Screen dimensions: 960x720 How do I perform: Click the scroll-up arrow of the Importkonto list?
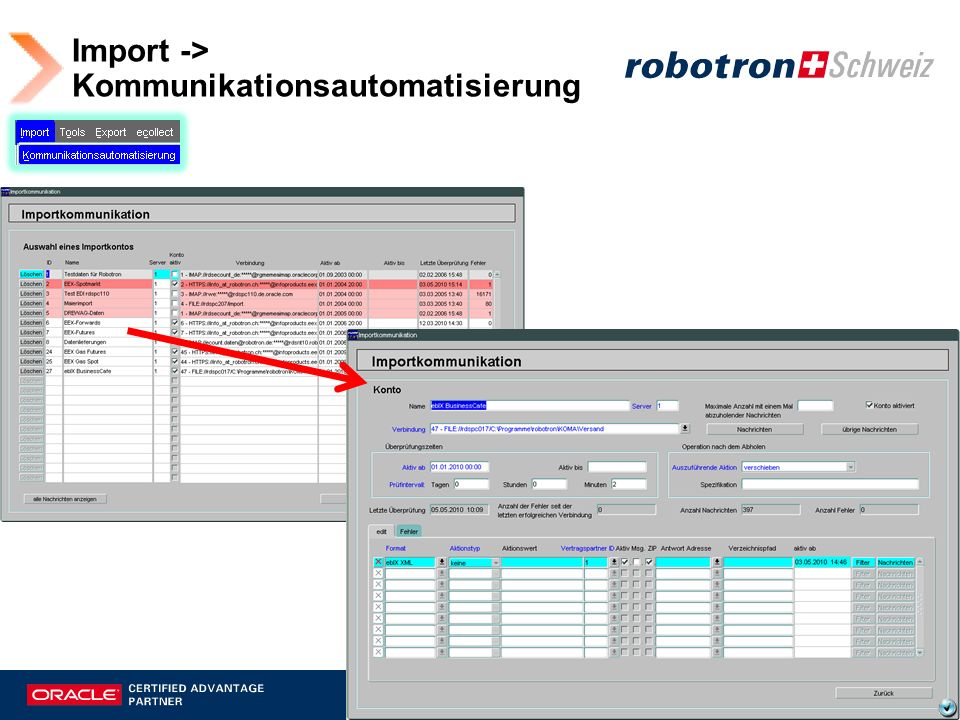[497, 274]
